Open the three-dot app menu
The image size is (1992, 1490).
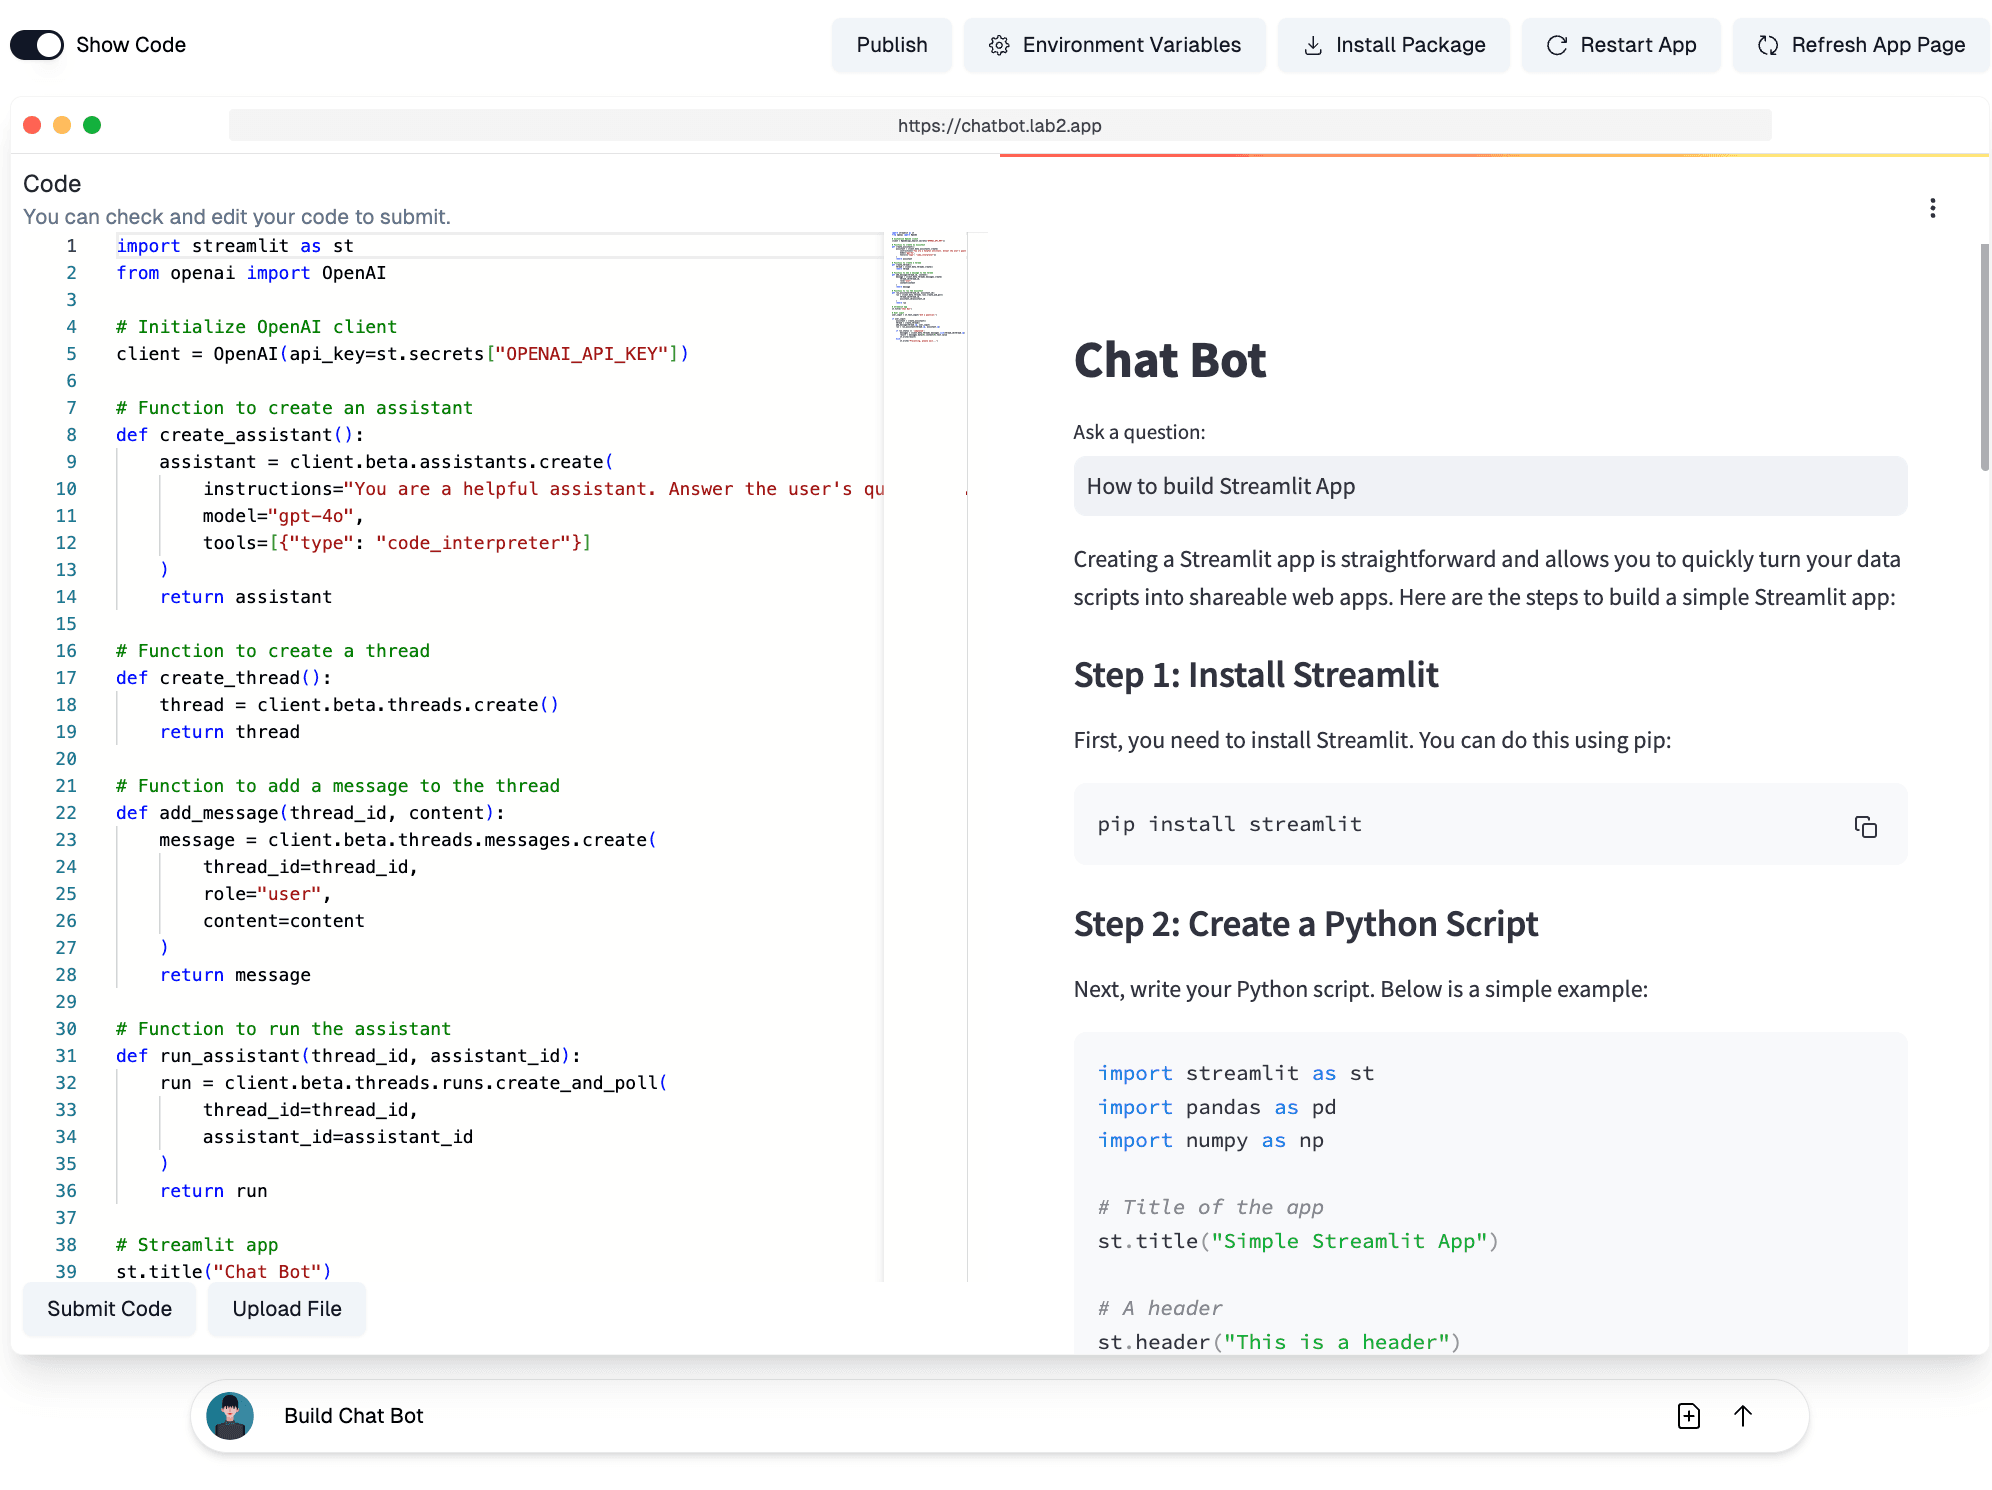(1932, 208)
